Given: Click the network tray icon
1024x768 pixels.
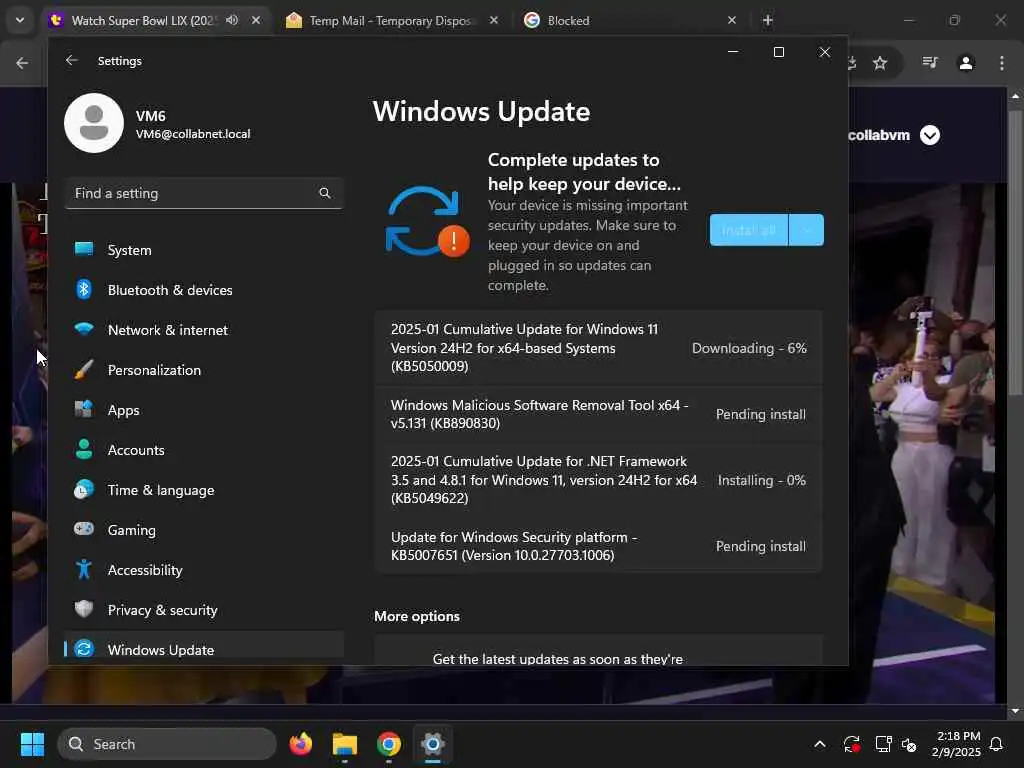Looking at the screenshot, I should 883,744.
